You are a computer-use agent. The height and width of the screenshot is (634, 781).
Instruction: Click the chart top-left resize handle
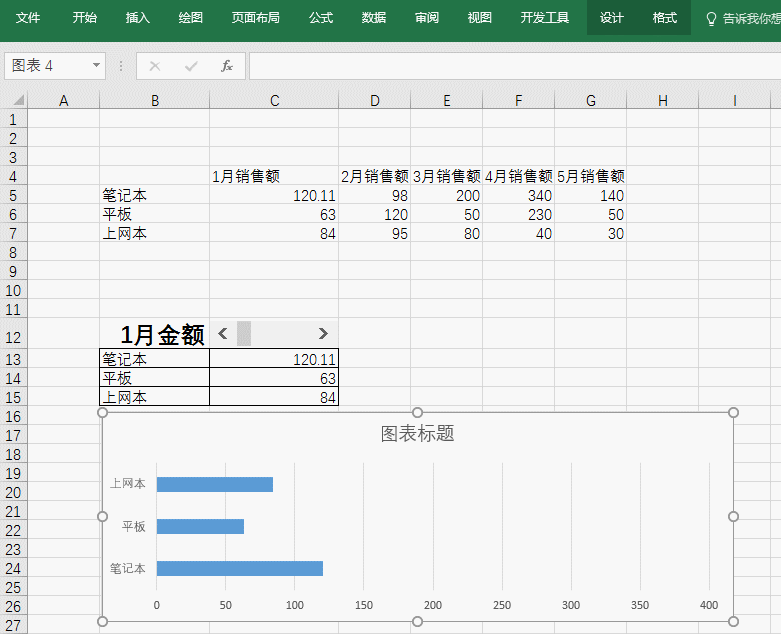tap(103, 412)
